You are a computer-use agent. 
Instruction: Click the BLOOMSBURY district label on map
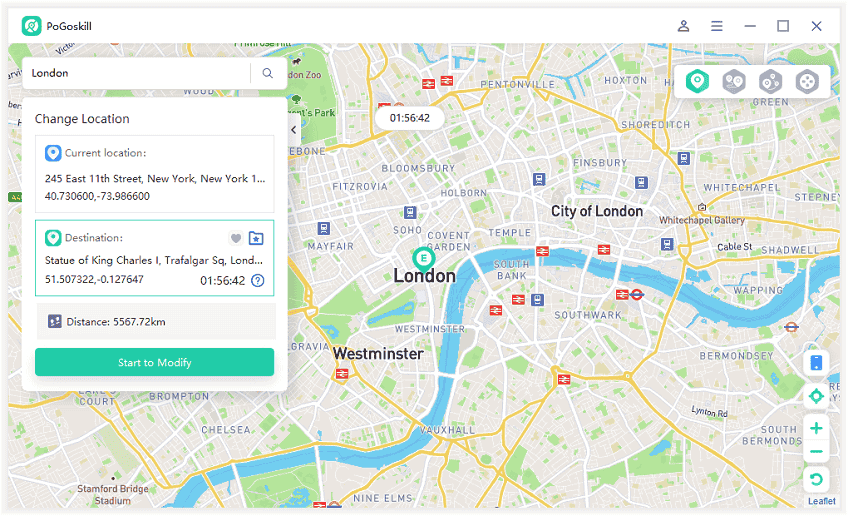click(418, 168)
